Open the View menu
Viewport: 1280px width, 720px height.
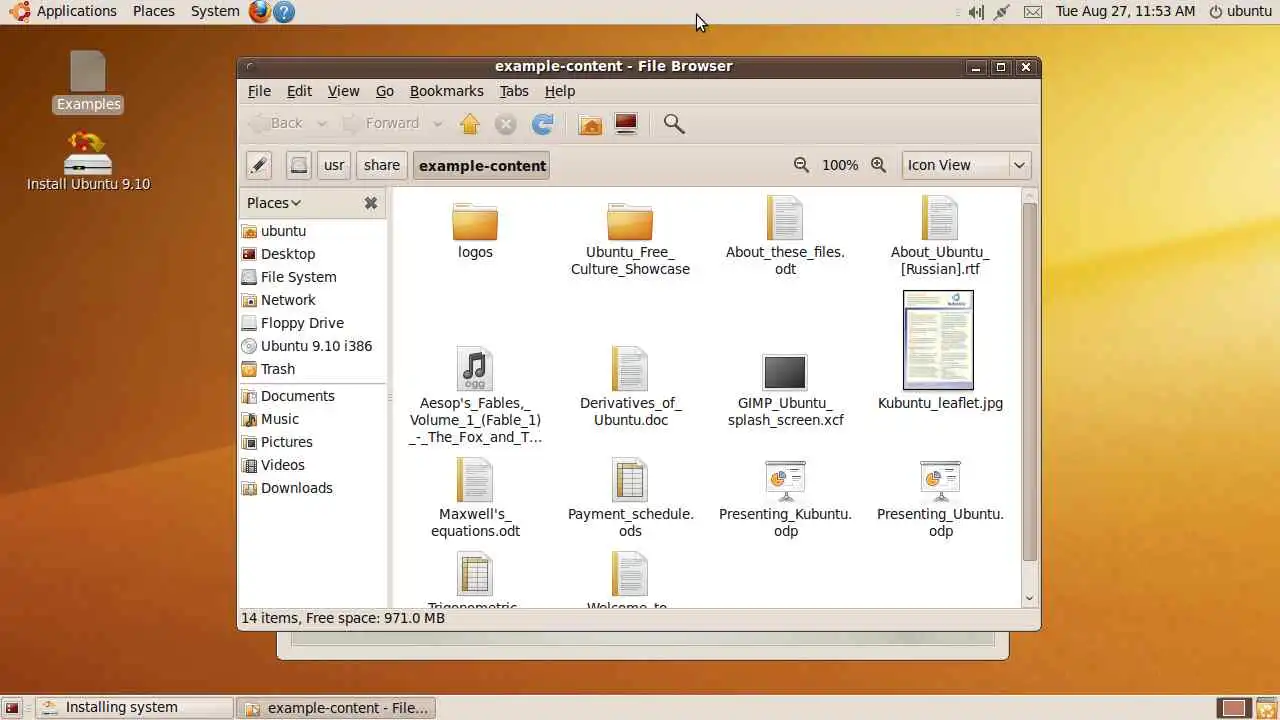(343, 91)
